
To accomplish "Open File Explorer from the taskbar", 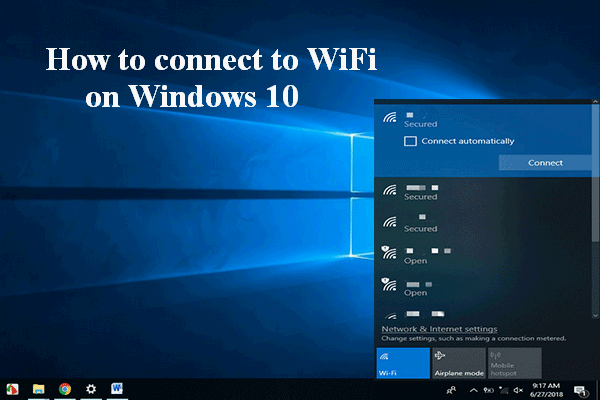I will (39, 389).
